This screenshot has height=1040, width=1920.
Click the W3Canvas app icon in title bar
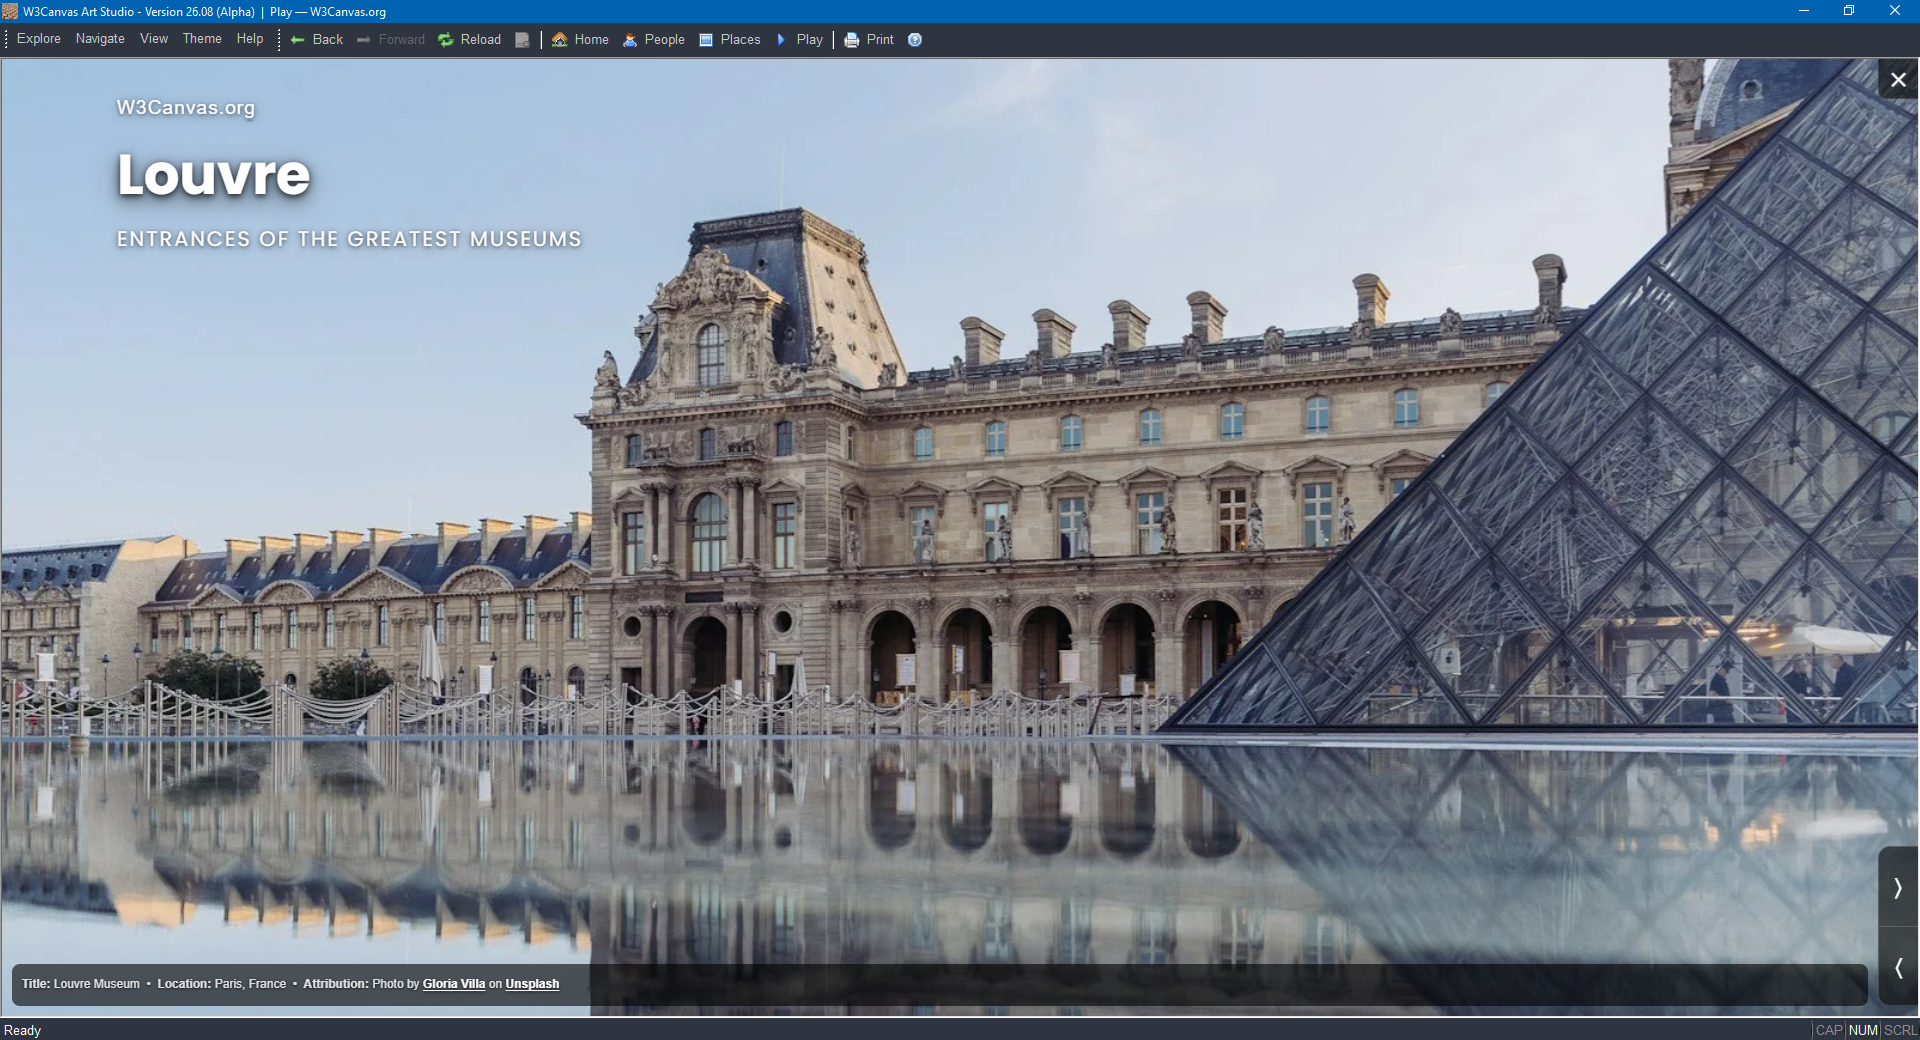(x=10, y=11)
